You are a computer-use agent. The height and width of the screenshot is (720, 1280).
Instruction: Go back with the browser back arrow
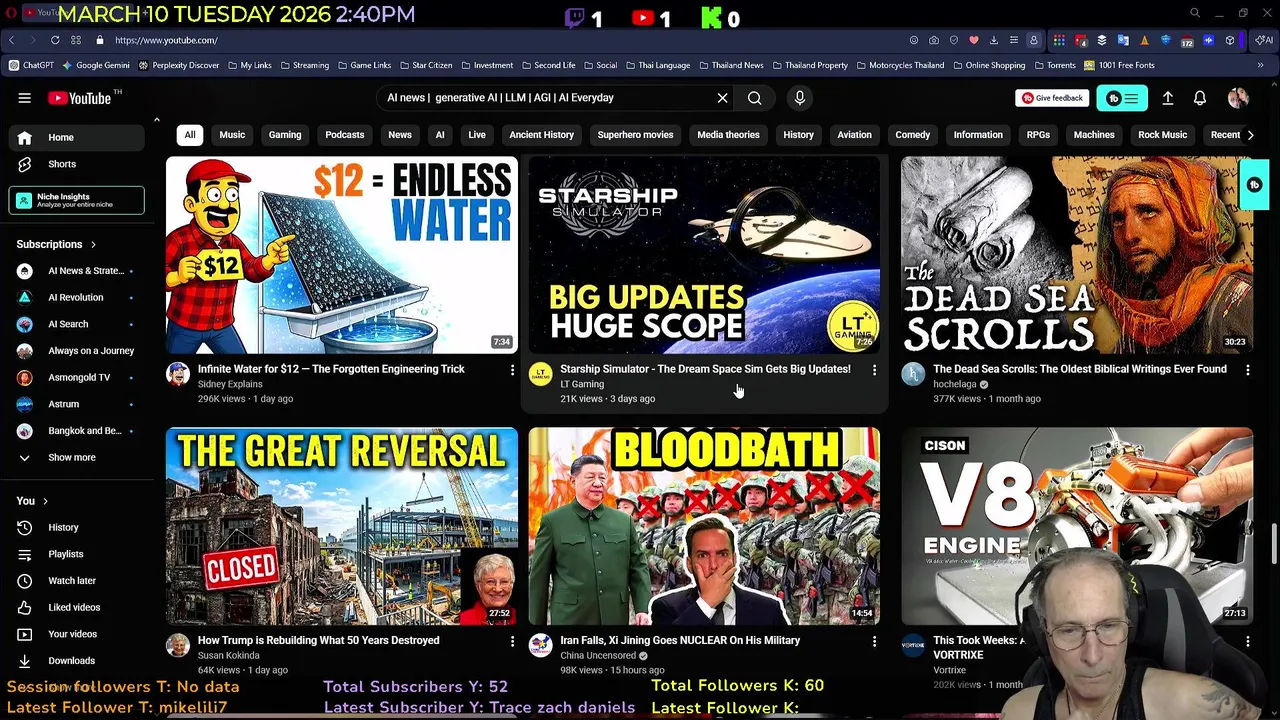[x=12, y=40]
